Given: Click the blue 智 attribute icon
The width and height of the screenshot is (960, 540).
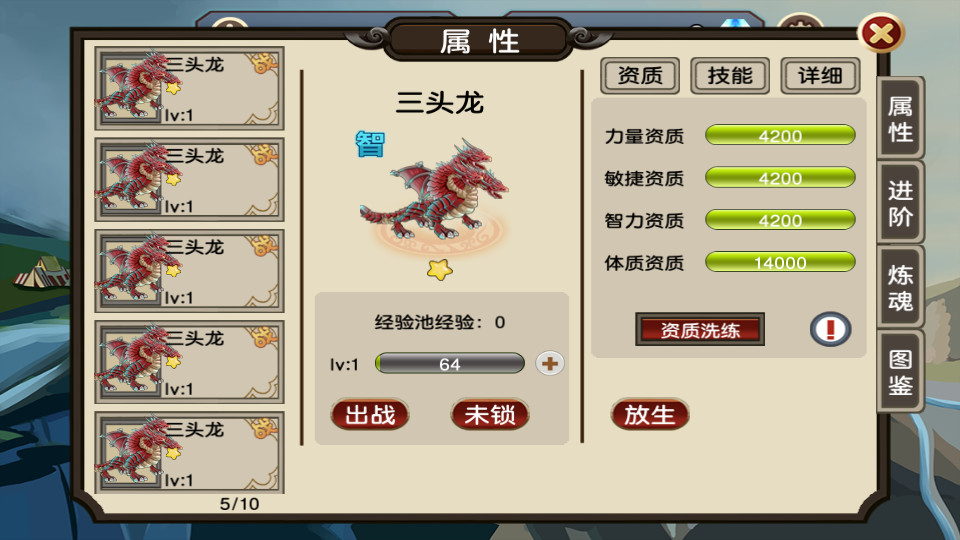Looking at the screenshot, I should pyautogui.click(x=370, y=144).
